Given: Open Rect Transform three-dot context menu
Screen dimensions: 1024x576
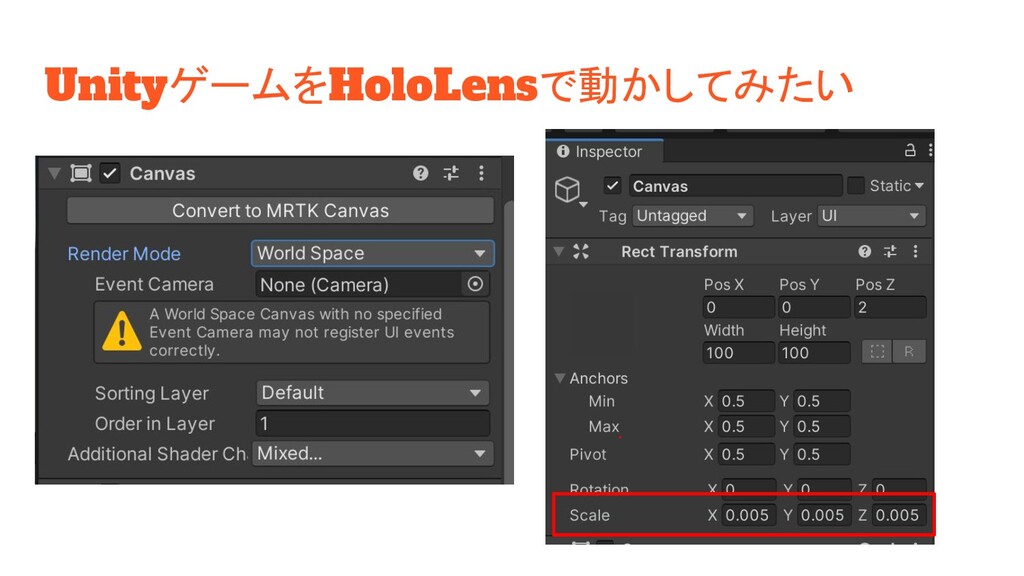Looking at the screenshot, I should pos(916,251).
